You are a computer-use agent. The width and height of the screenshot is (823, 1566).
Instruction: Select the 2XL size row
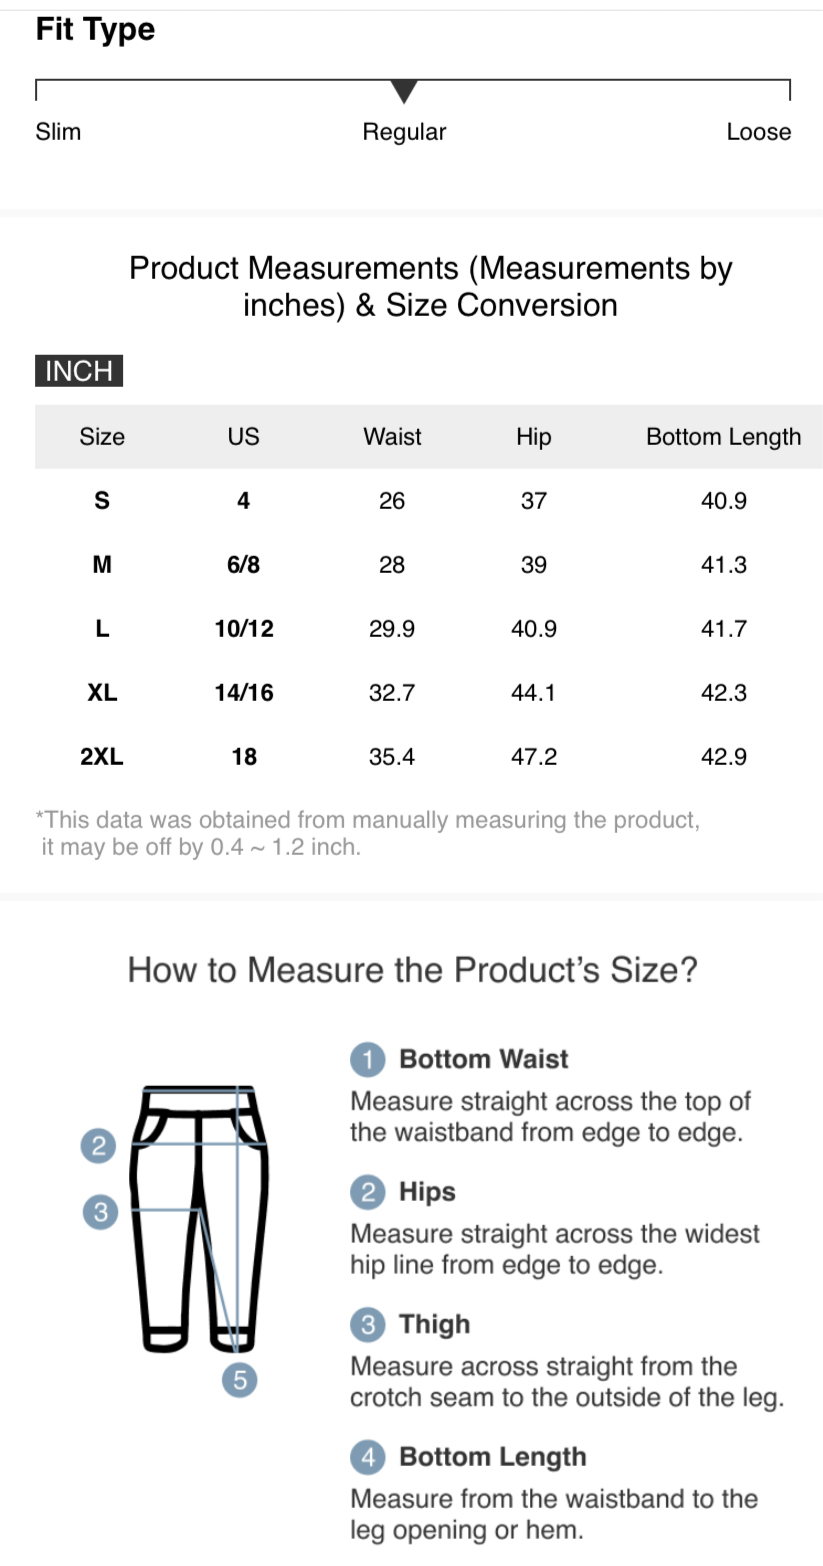coord(428,757)
